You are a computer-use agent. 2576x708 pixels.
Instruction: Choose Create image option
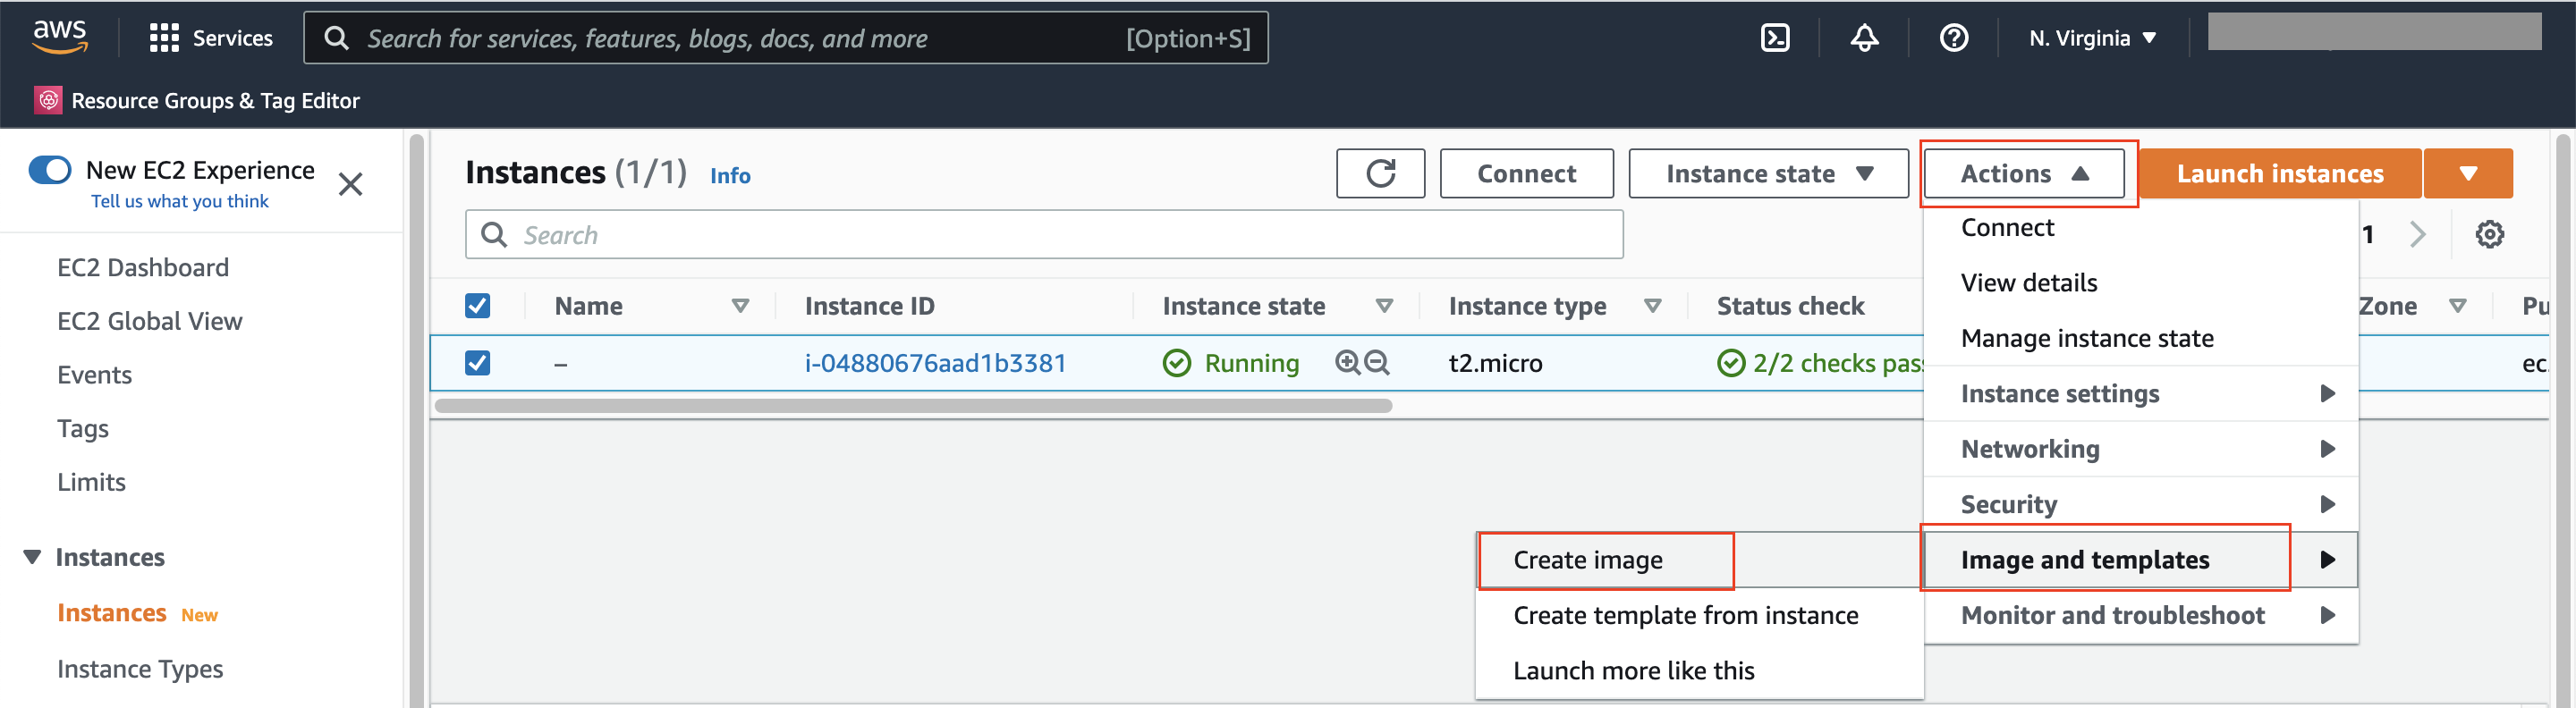(x=1700, y=559)
